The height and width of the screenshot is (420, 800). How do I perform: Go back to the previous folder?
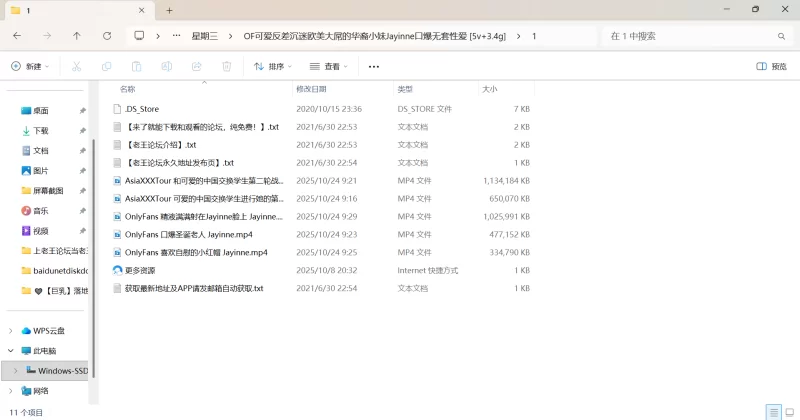pos(17,36)
